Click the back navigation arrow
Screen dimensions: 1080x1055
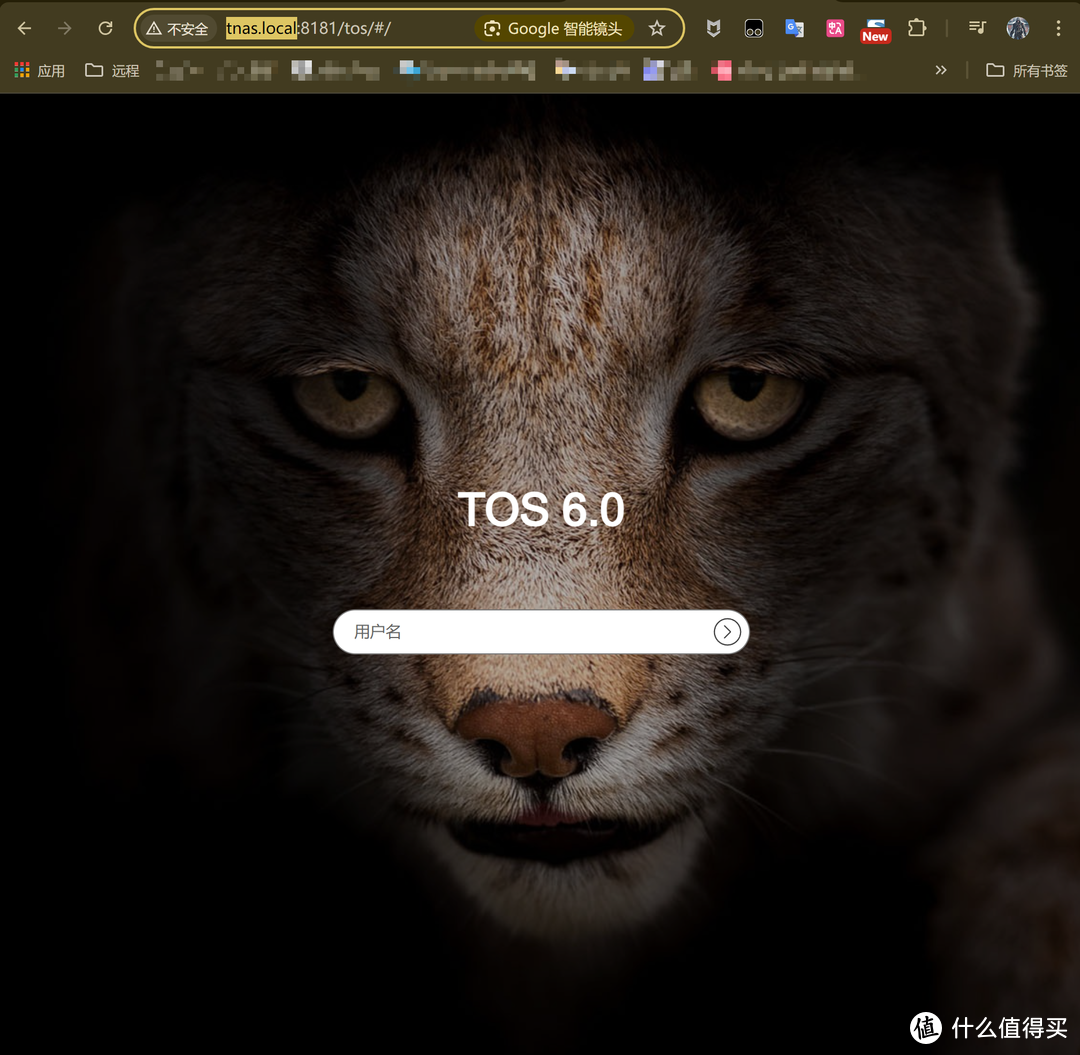tap(25, 29)
